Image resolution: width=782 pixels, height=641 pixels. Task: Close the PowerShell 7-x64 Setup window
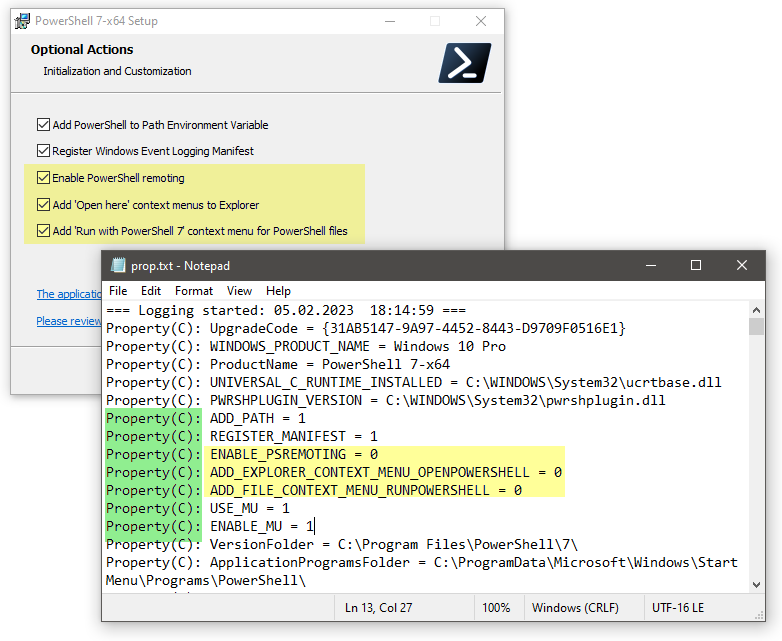point(481,21)
